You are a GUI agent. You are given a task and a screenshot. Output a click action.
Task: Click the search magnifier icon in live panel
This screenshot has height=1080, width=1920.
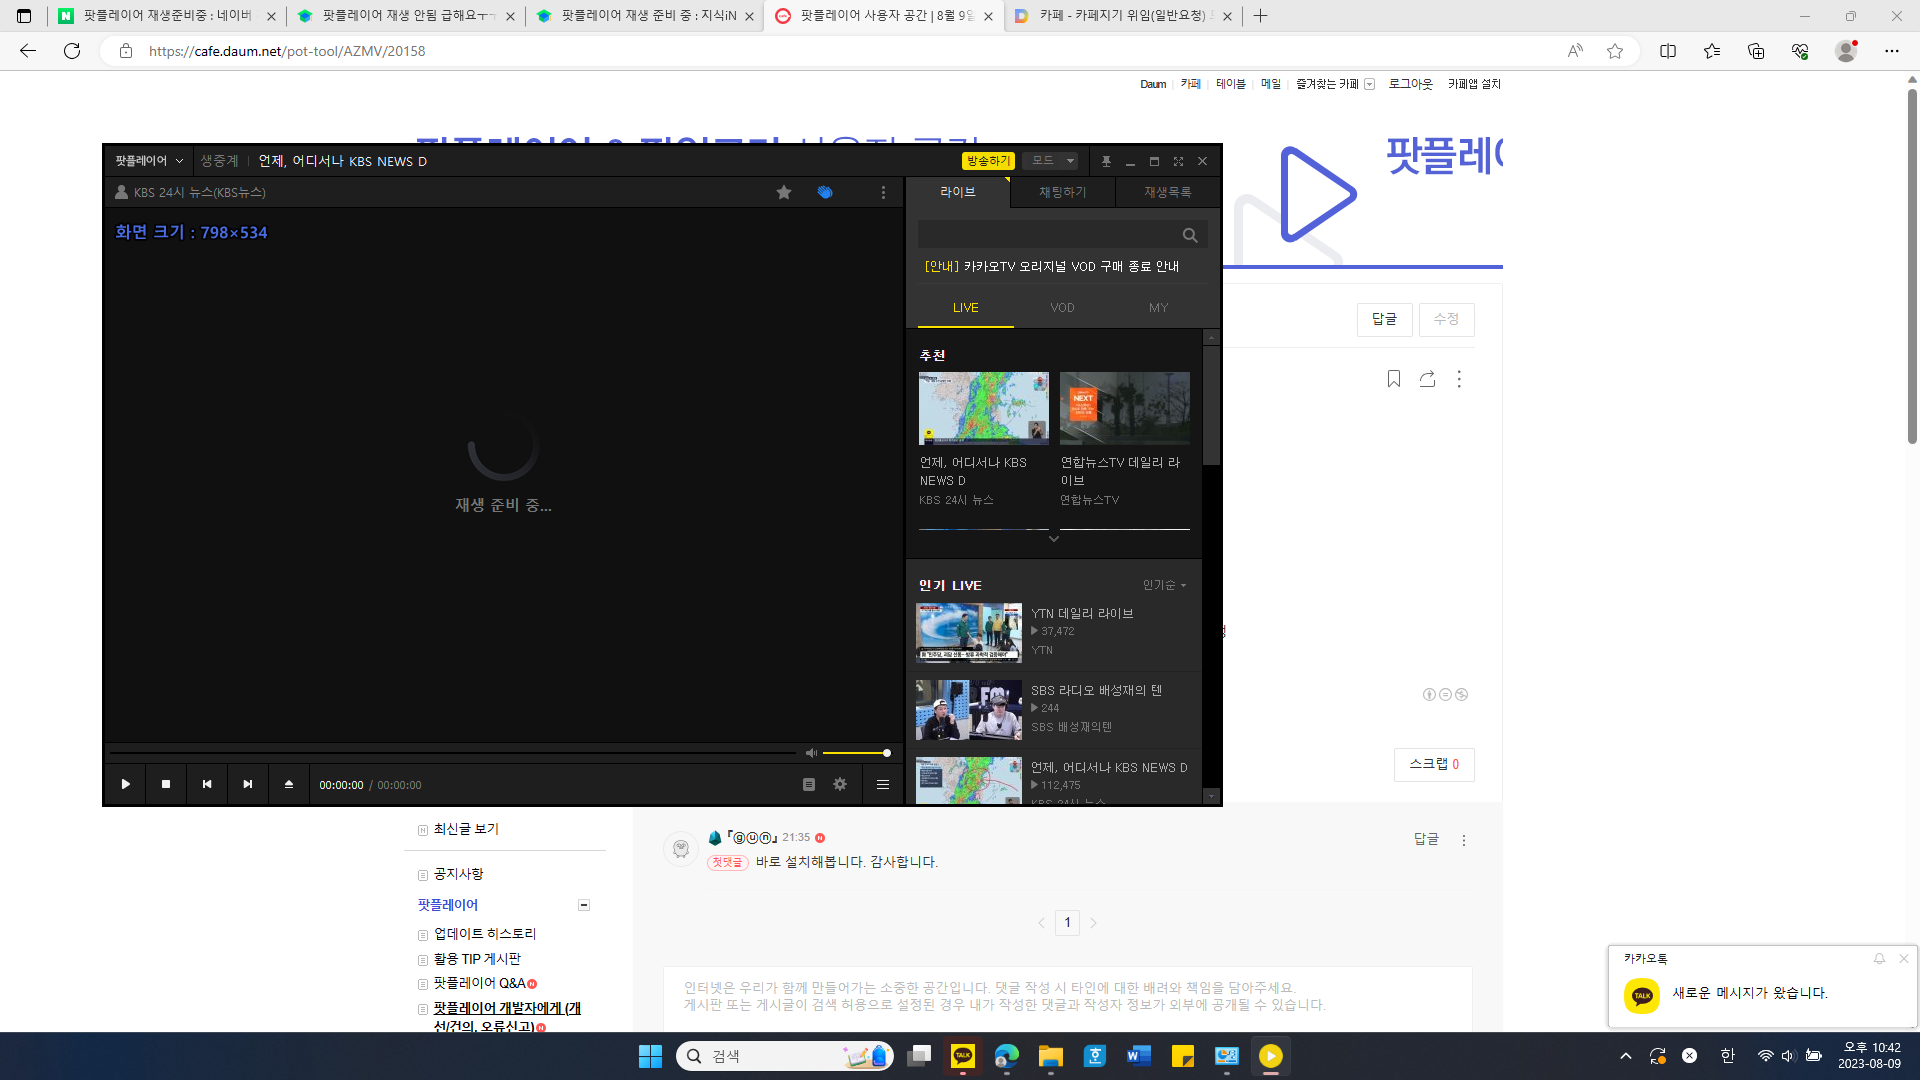point(1190,235)
